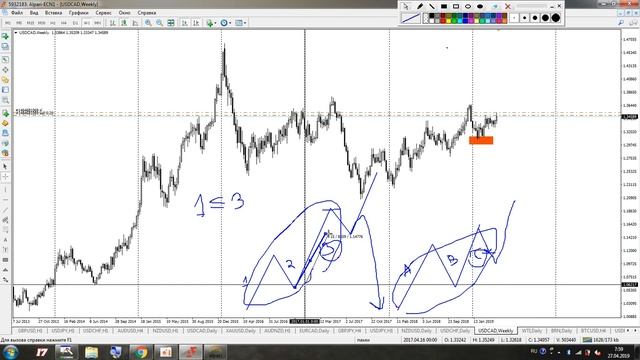Click the system clock in tray
Image resolution: width=640 pixels, height=360 pixels.
619,352
